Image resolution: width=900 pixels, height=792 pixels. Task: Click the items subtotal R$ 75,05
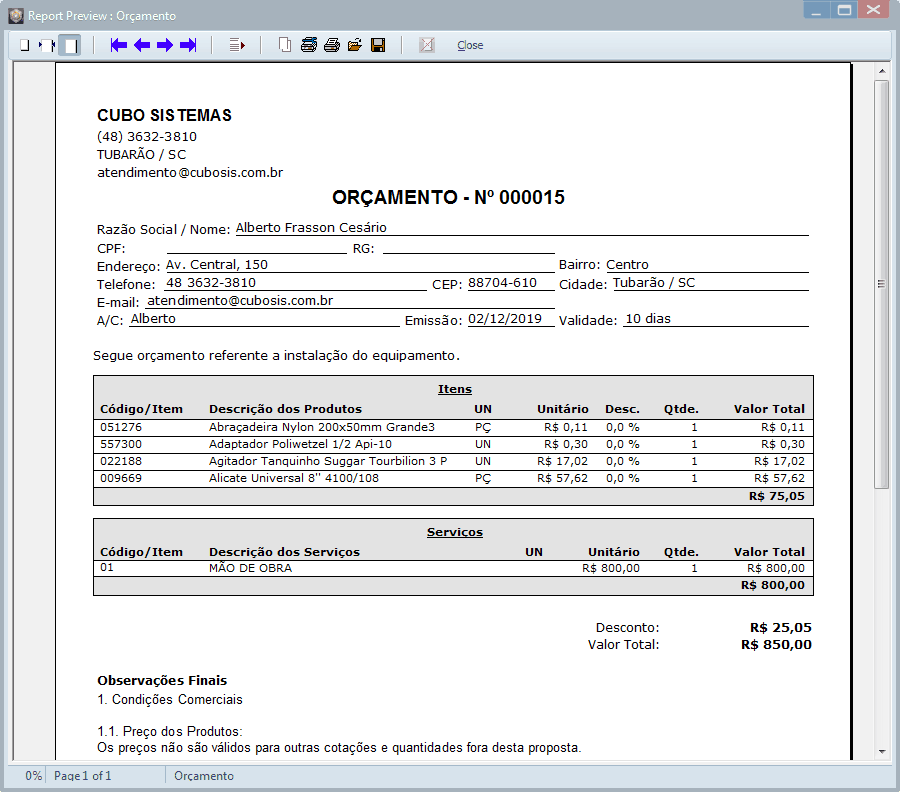[777, 496]
